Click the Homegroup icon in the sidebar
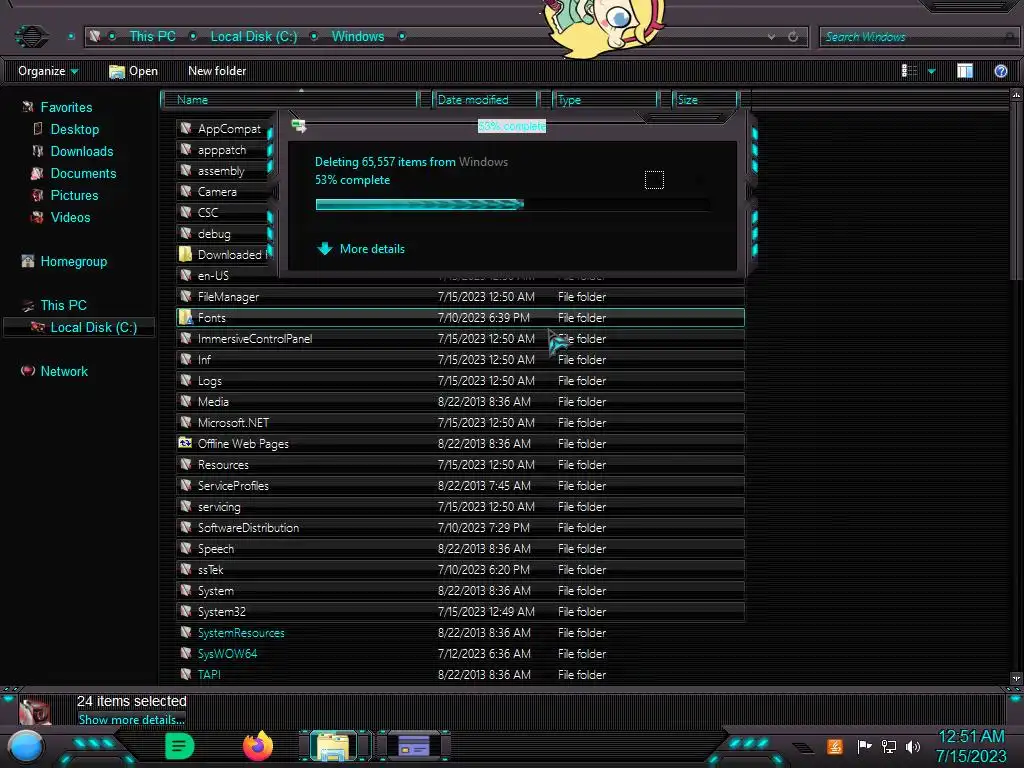 27,261
